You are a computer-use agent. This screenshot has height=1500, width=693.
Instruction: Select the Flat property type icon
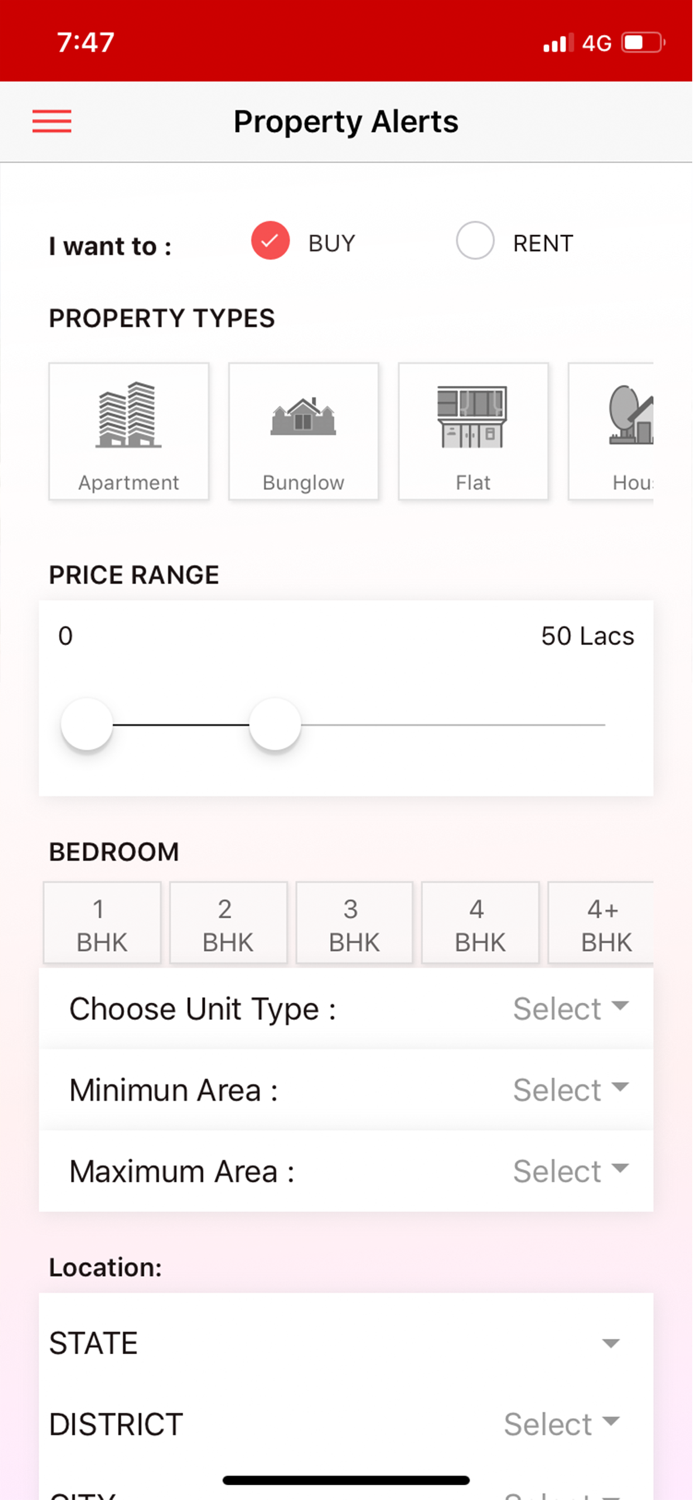tap(473, 431)
